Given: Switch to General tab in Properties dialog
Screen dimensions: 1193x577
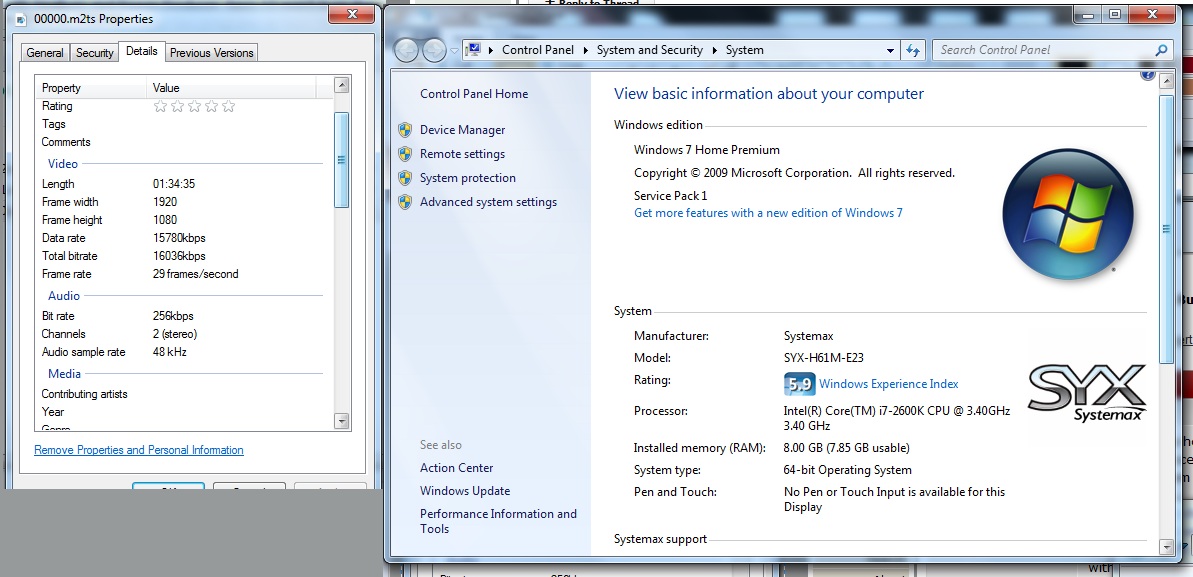Looking at the screenshot, I should 45,53.
